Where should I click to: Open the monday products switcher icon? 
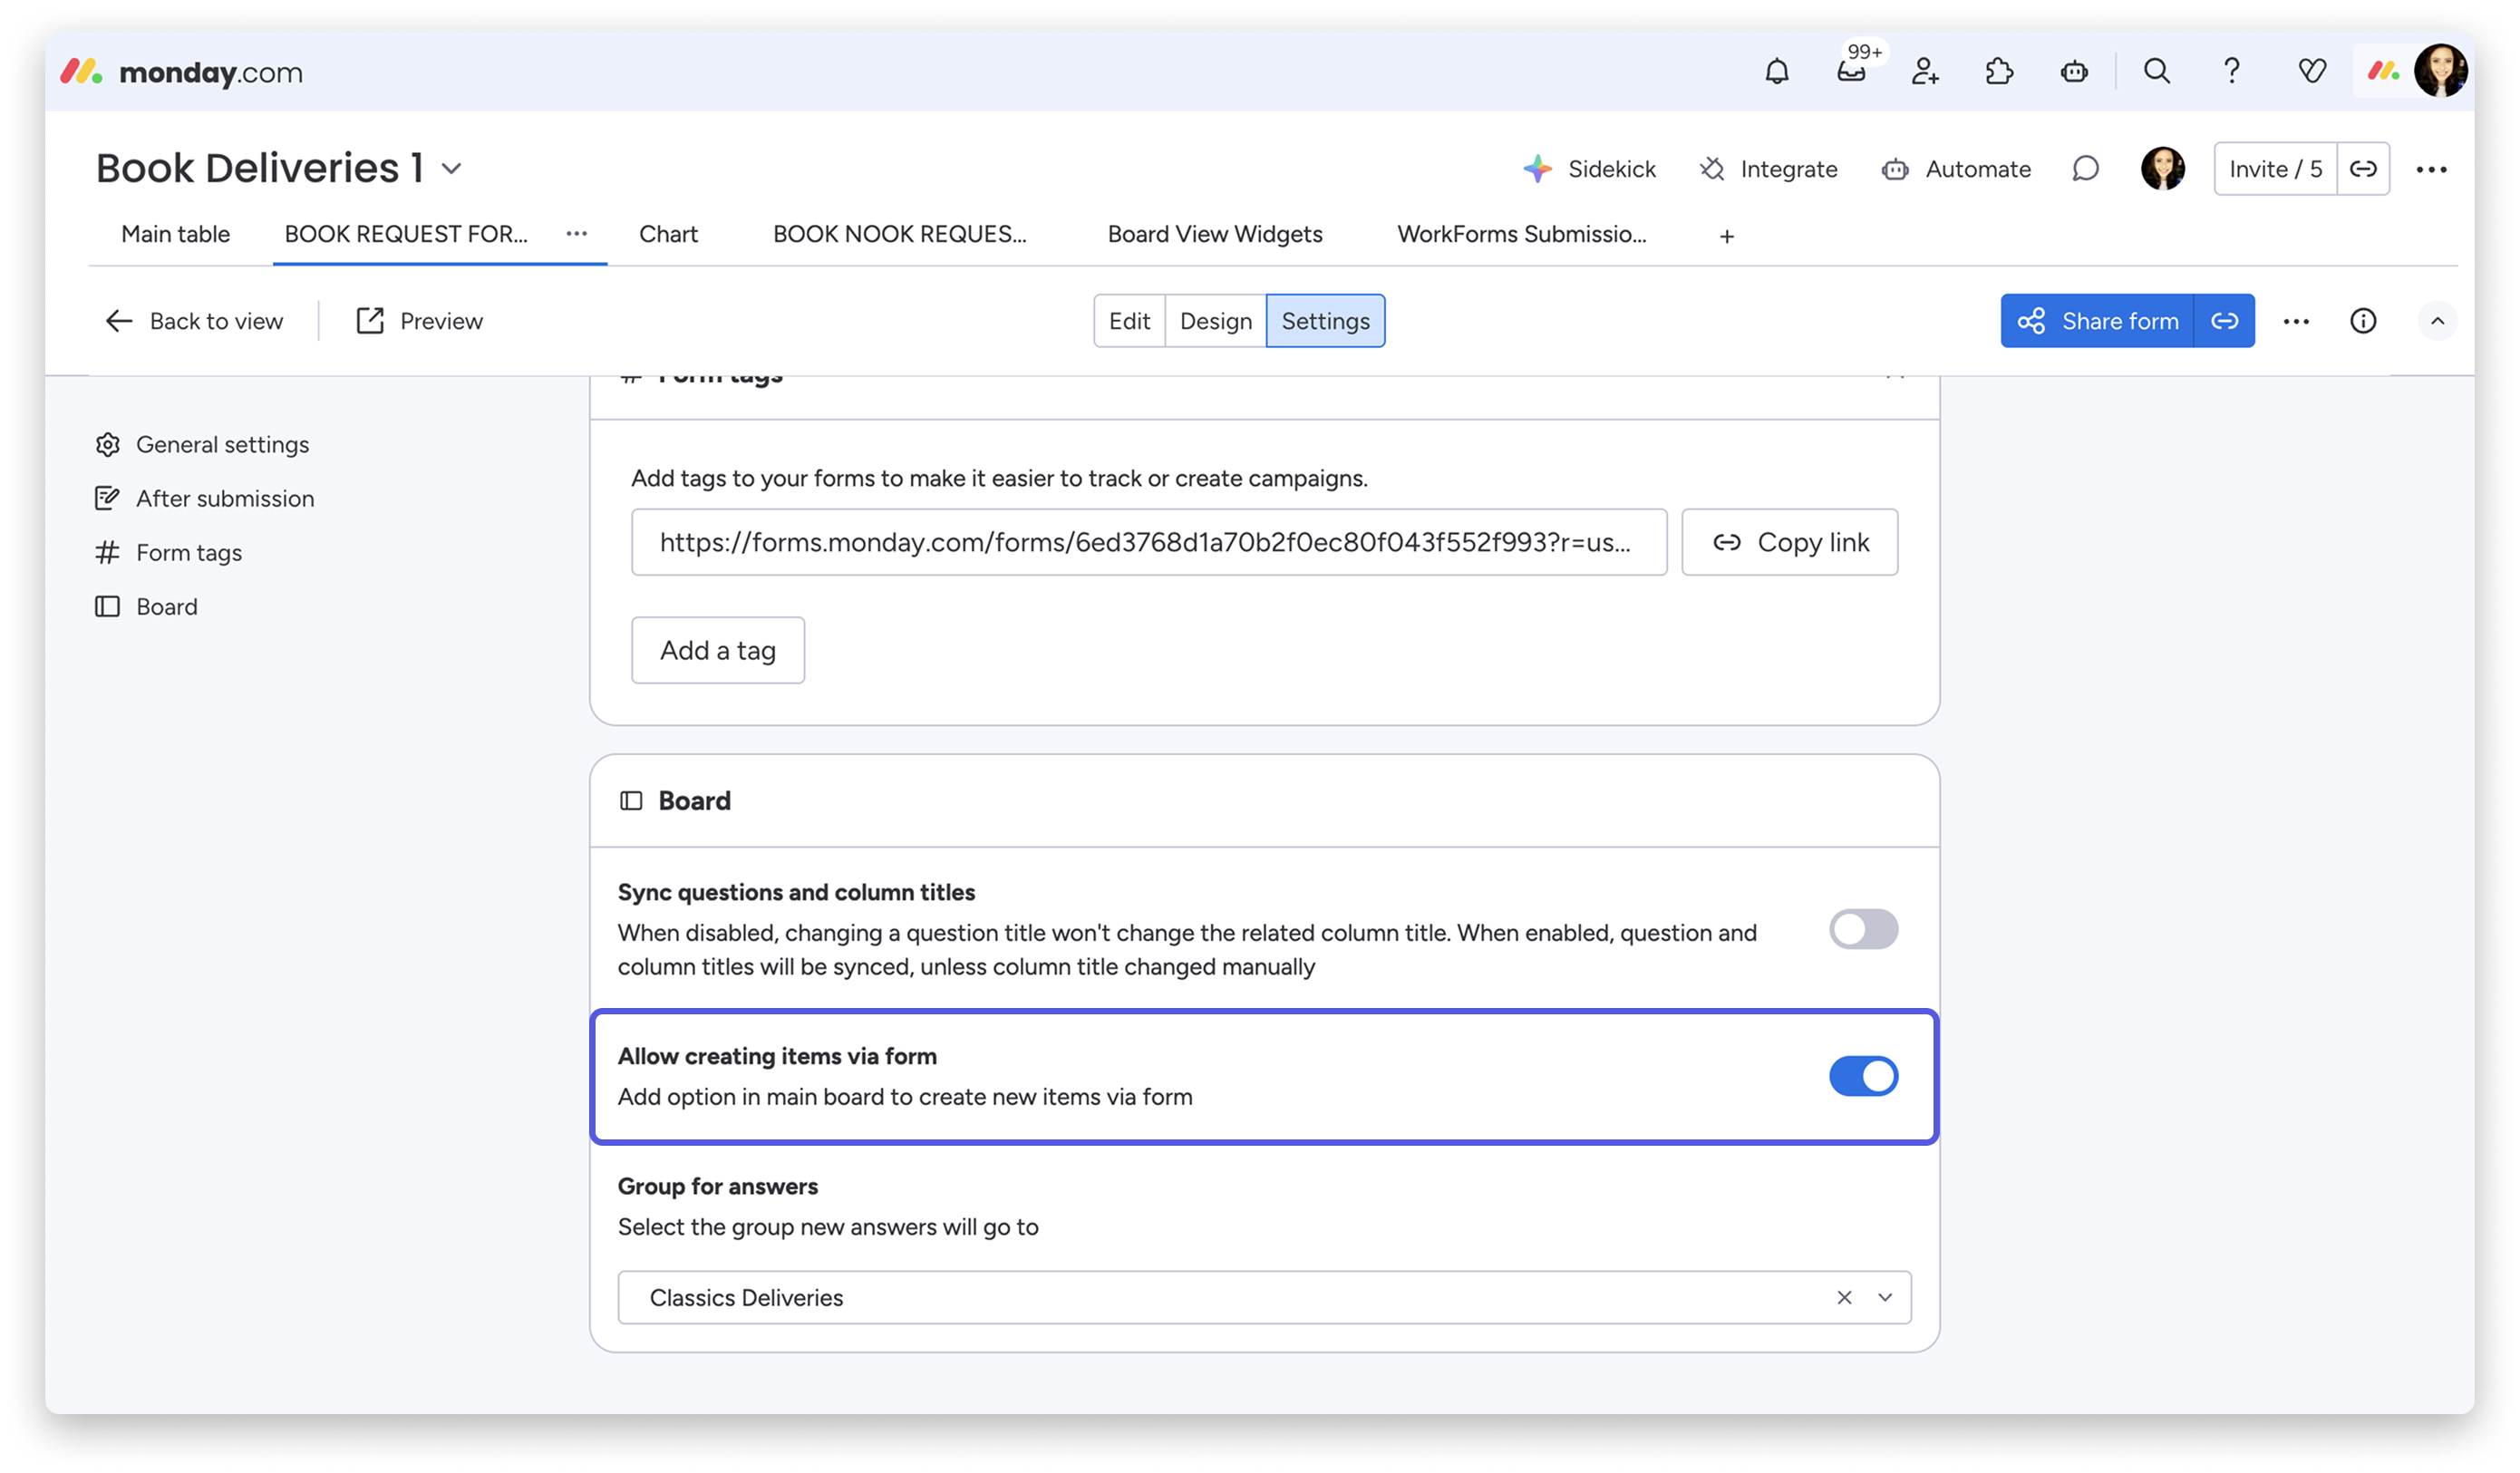click(x=2384, y=71)
